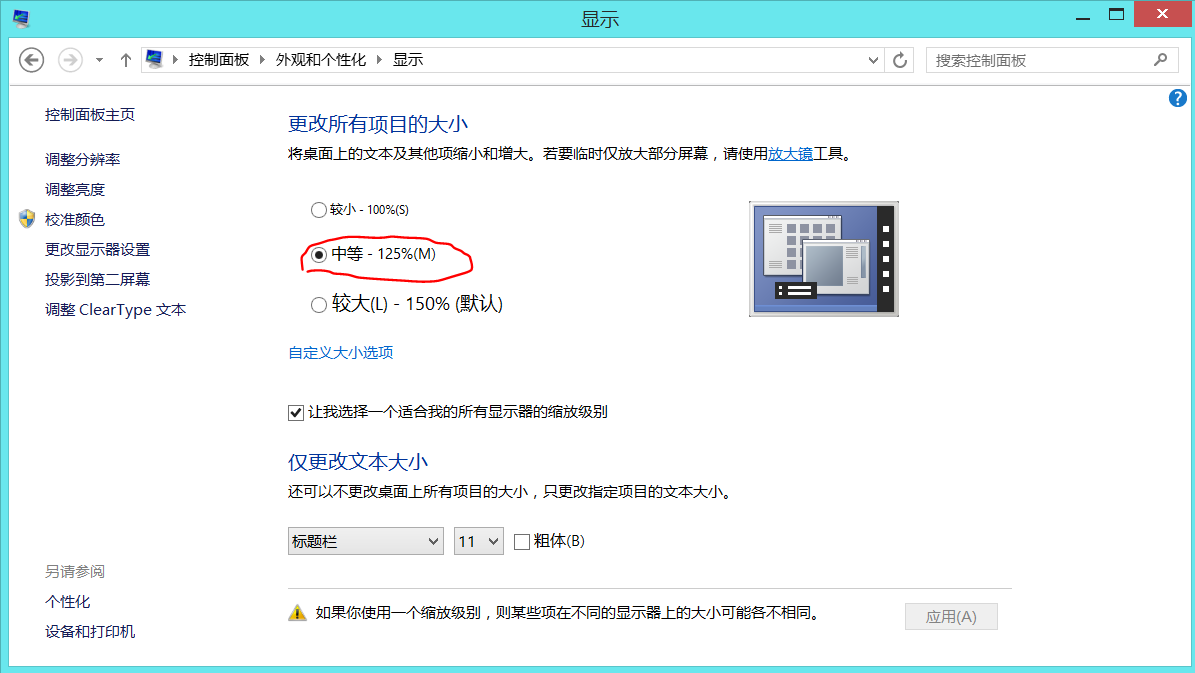This screenshot has height=673, width=1195.
Task: Click the computer icon in the address bar
Action: pyautogui.click(x=155, y=59)
